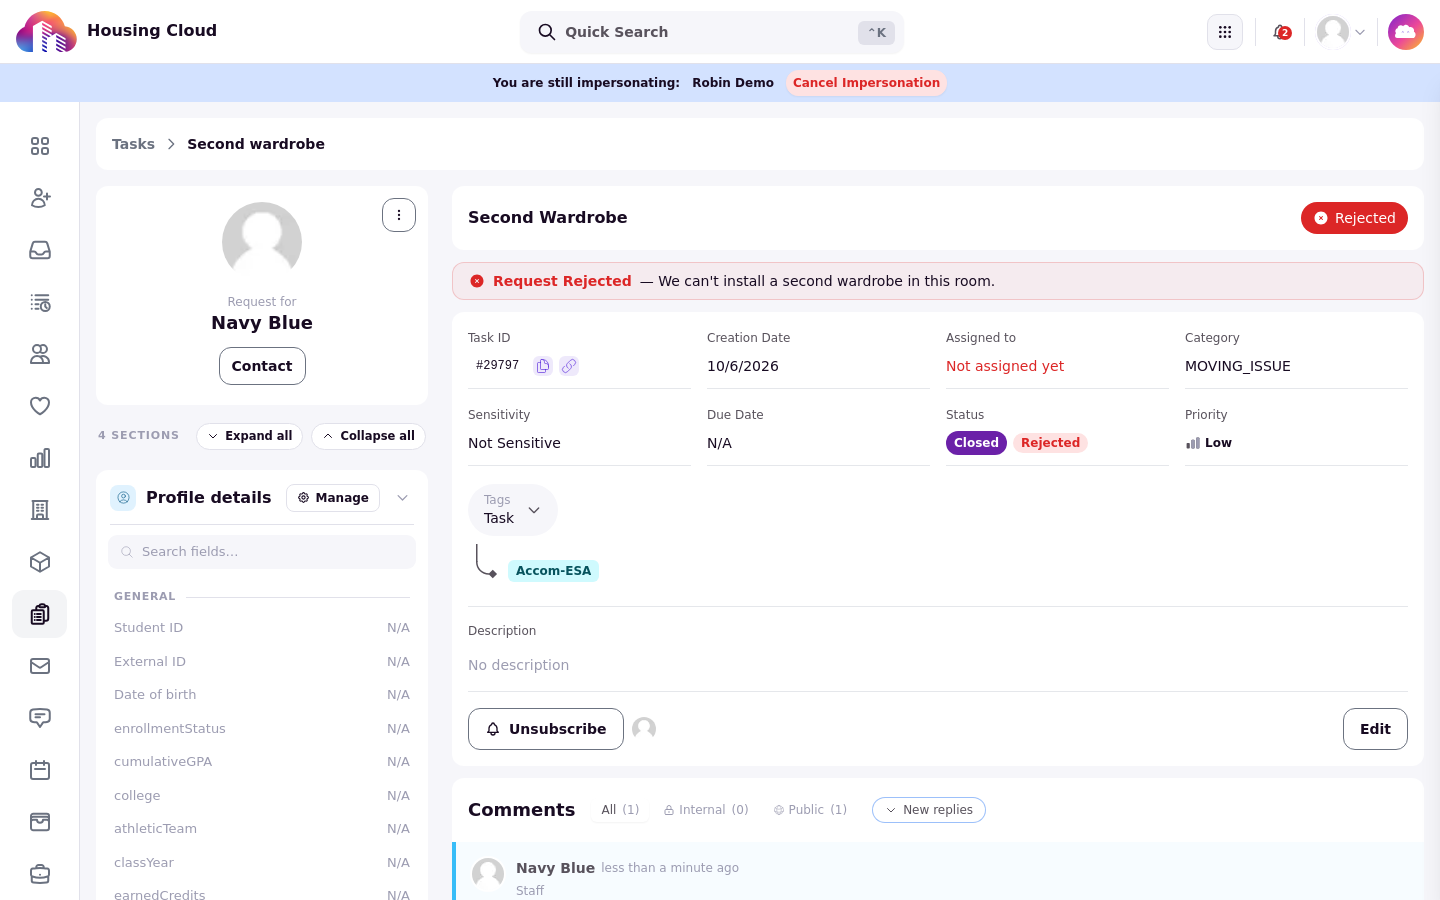
Task: Click the red Rejected status badge in header
Action: [1354, 218]
